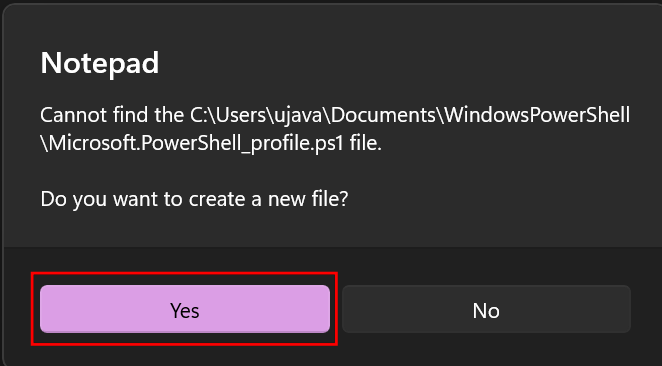This screenshot has height=366, width=662.
Task: Click the word 'file.' ending the message
Action: pos(366,144)
